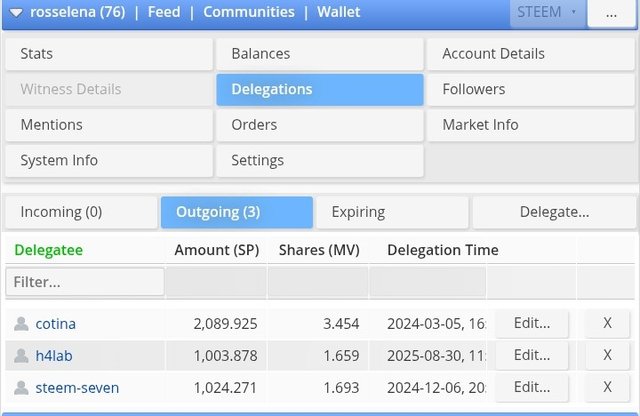The width and height of the screenshot is (640, 416).
Task: Remove the cotina delegation with X
Action: (607, 324)
